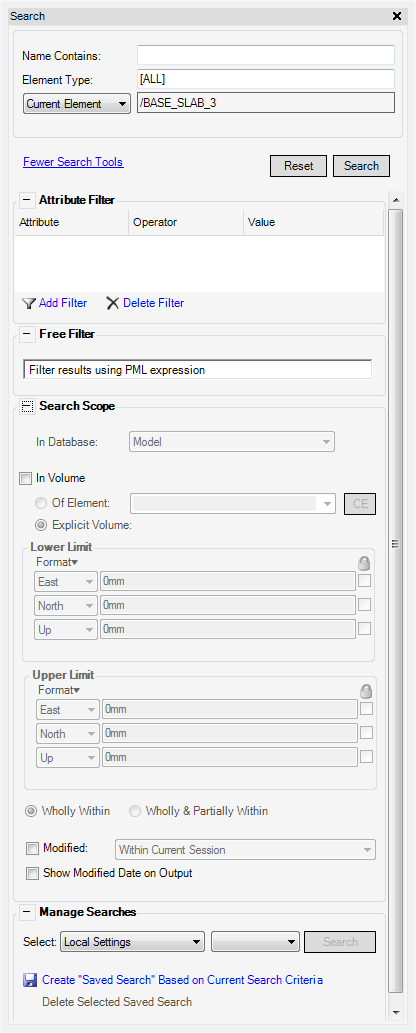Open the Local Settings dropdown

click(x=133, y=942)
